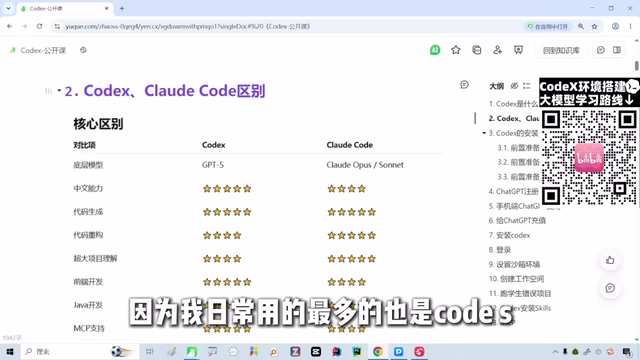Image resolution: width=640 pixels, height=360 pixels.
Task: Jump to outline item 11. 跑学生错误项目
Action: coord(520,293)
